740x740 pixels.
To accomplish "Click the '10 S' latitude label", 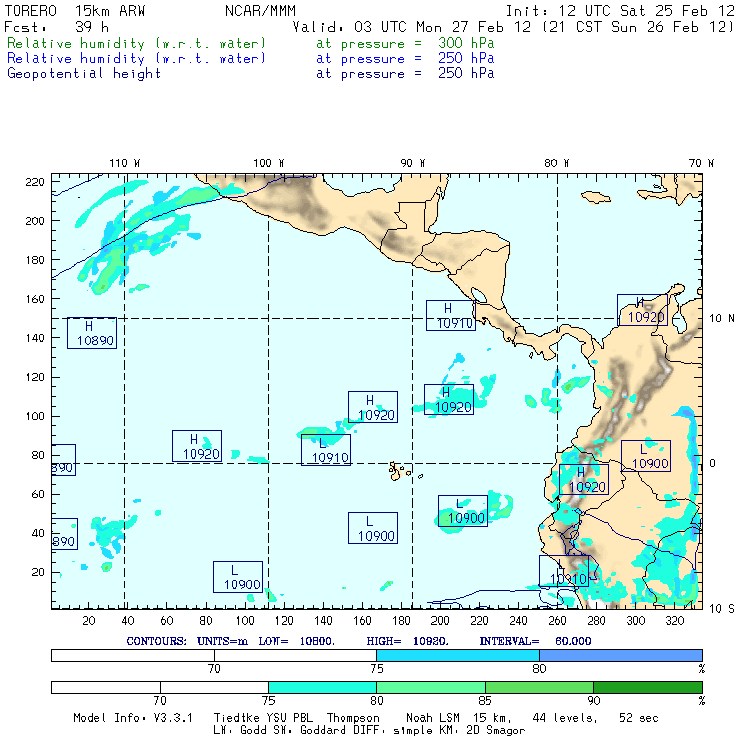I will [x=722, y=609].
